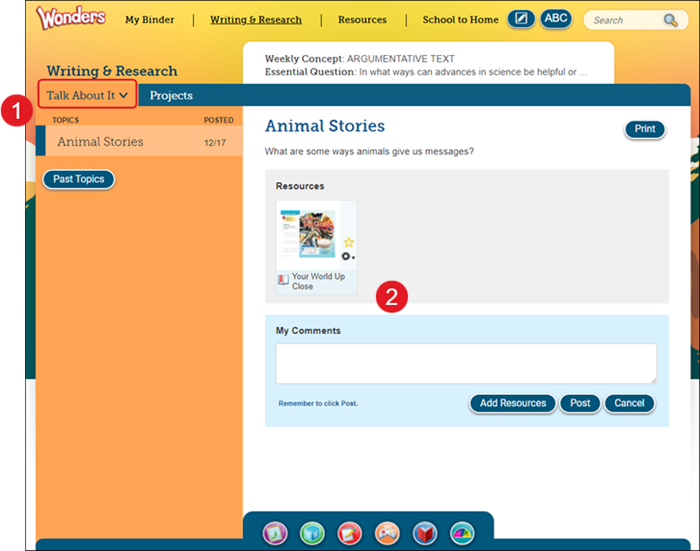700x551 pixels.
Task: Click the notepad edit icon in header
Action: [521, 19]
